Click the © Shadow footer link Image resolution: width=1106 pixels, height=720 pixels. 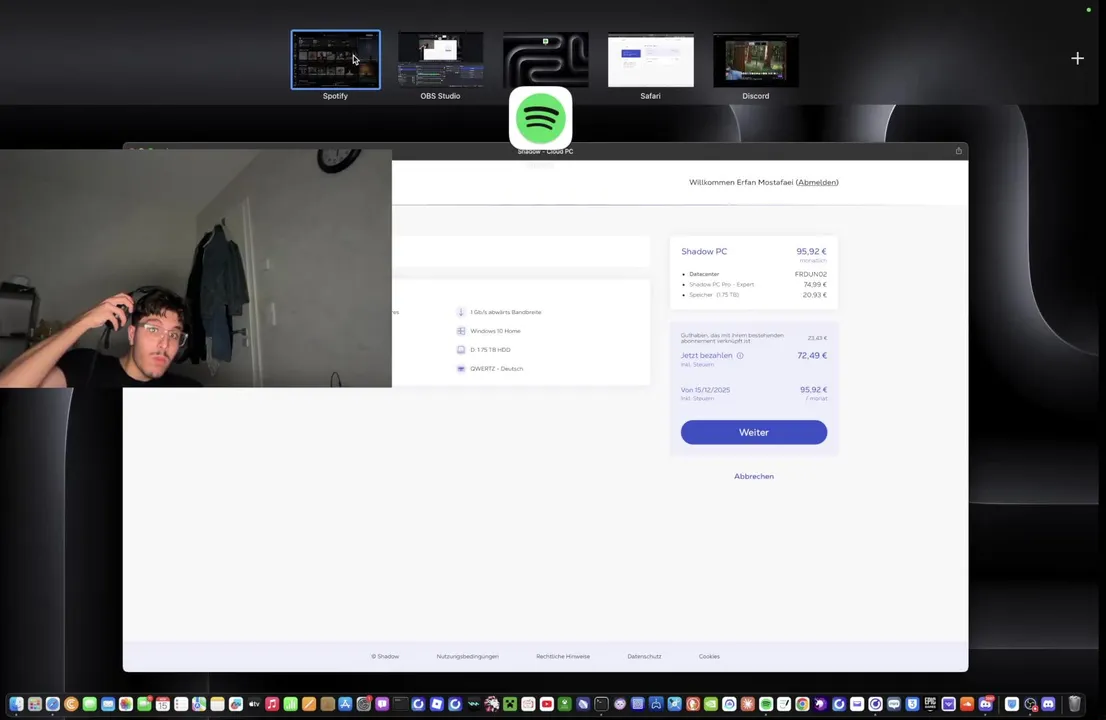(385, 656)
